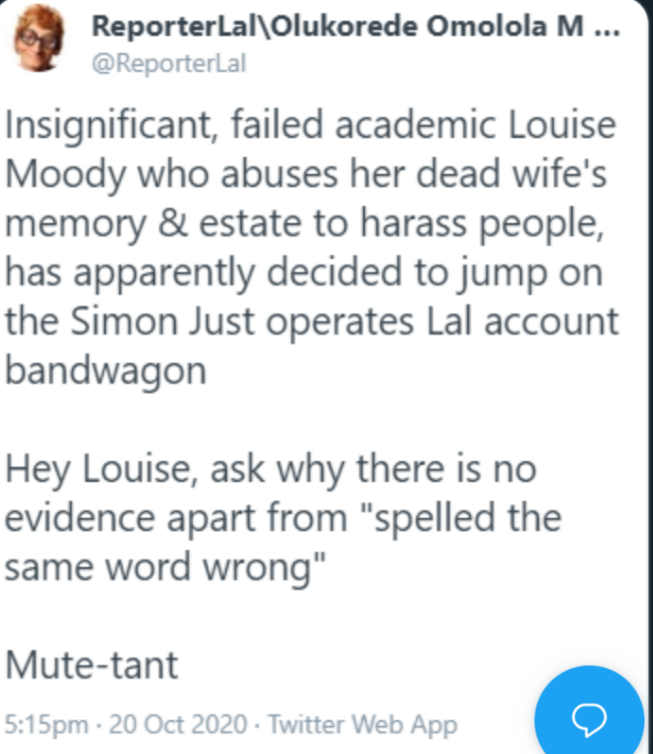653x754 pixels.
Task: Click the words Simon Just in the tweet
Action: 163,321
